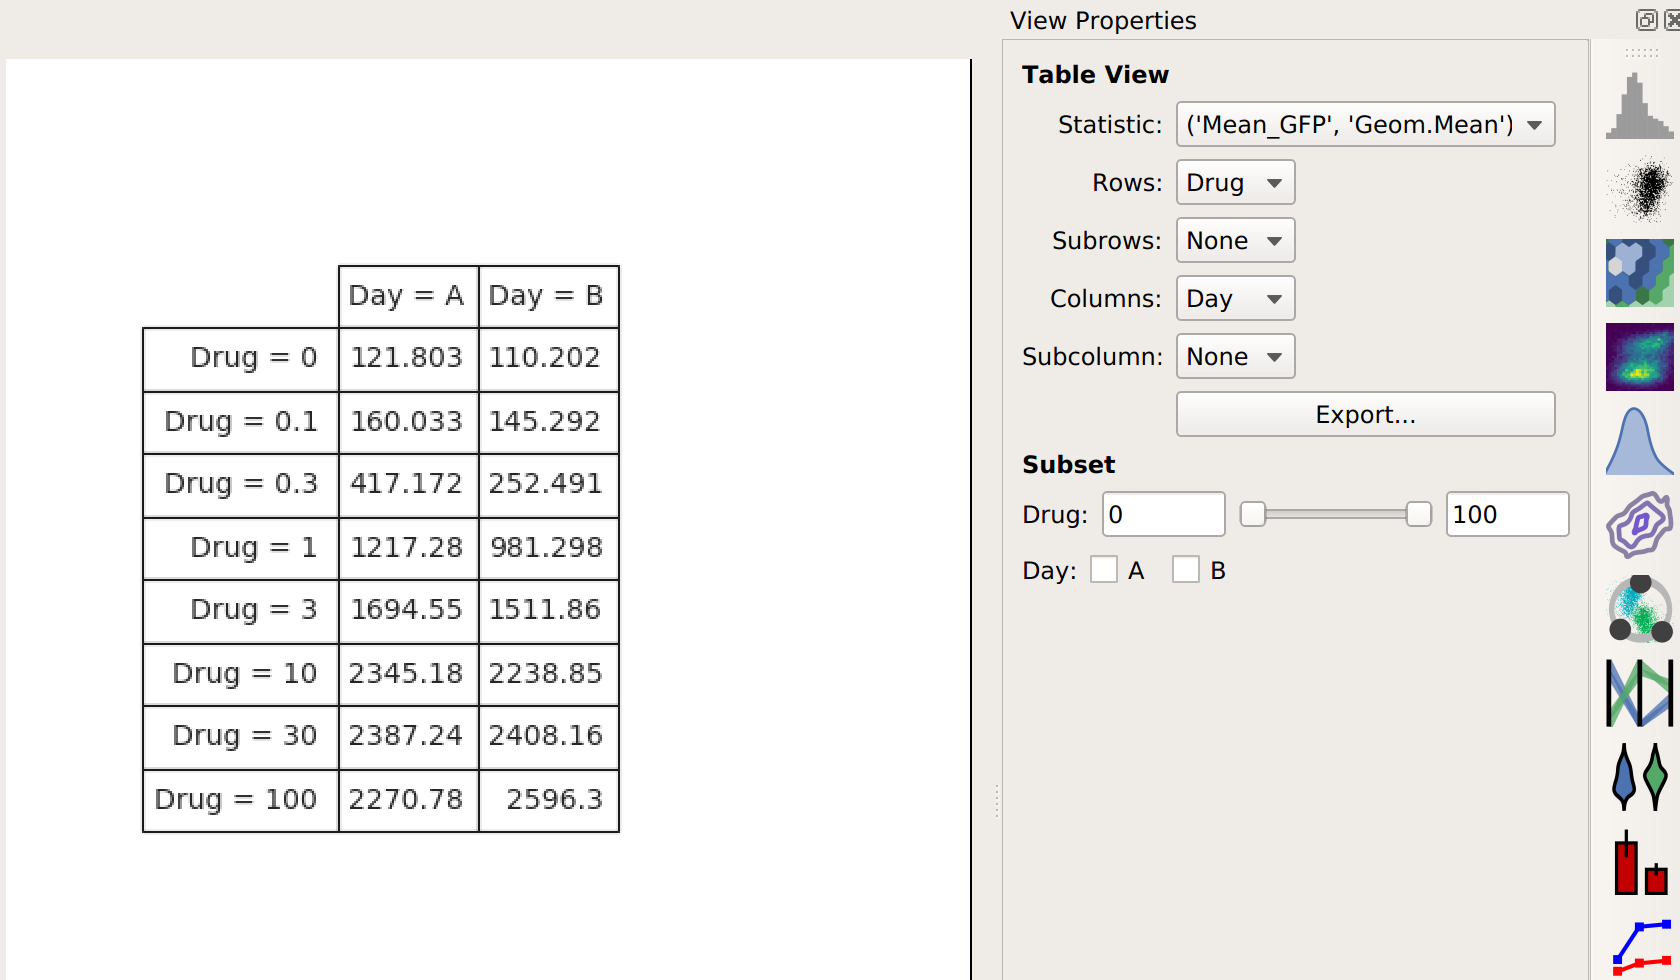Click the table cell 1511.86
This screenshot has height=980, width=1680.
point(549,611)
